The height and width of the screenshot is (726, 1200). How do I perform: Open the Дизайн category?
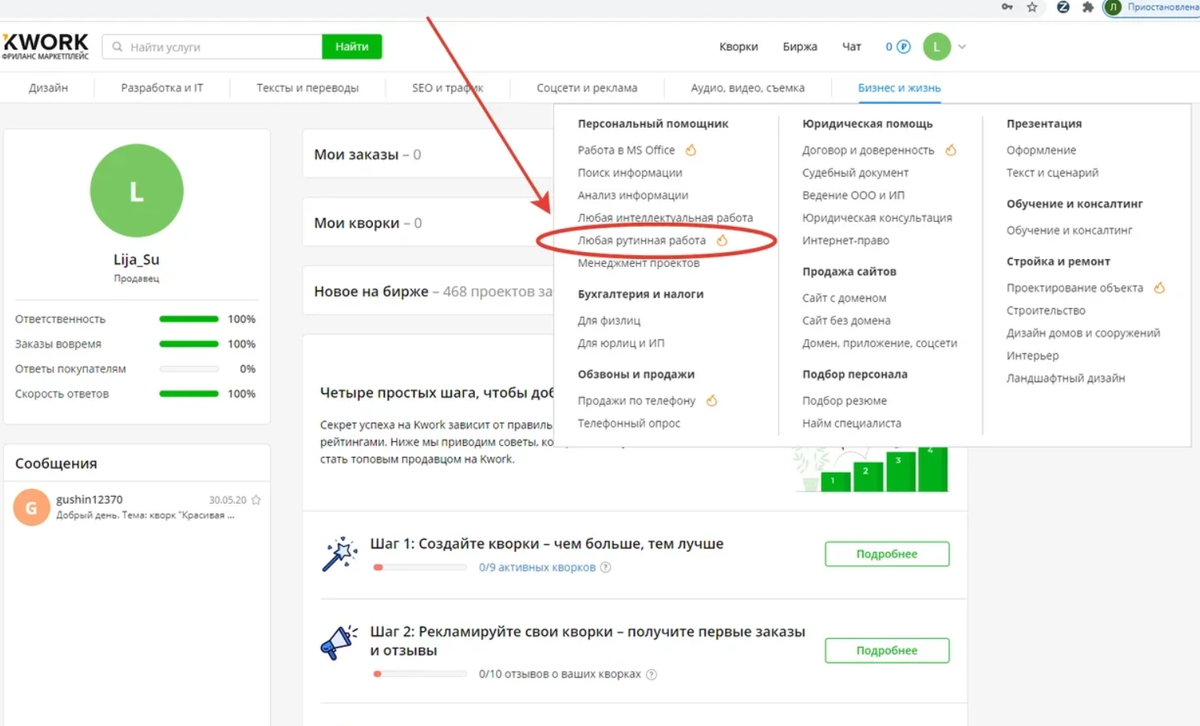click(48, 88)
